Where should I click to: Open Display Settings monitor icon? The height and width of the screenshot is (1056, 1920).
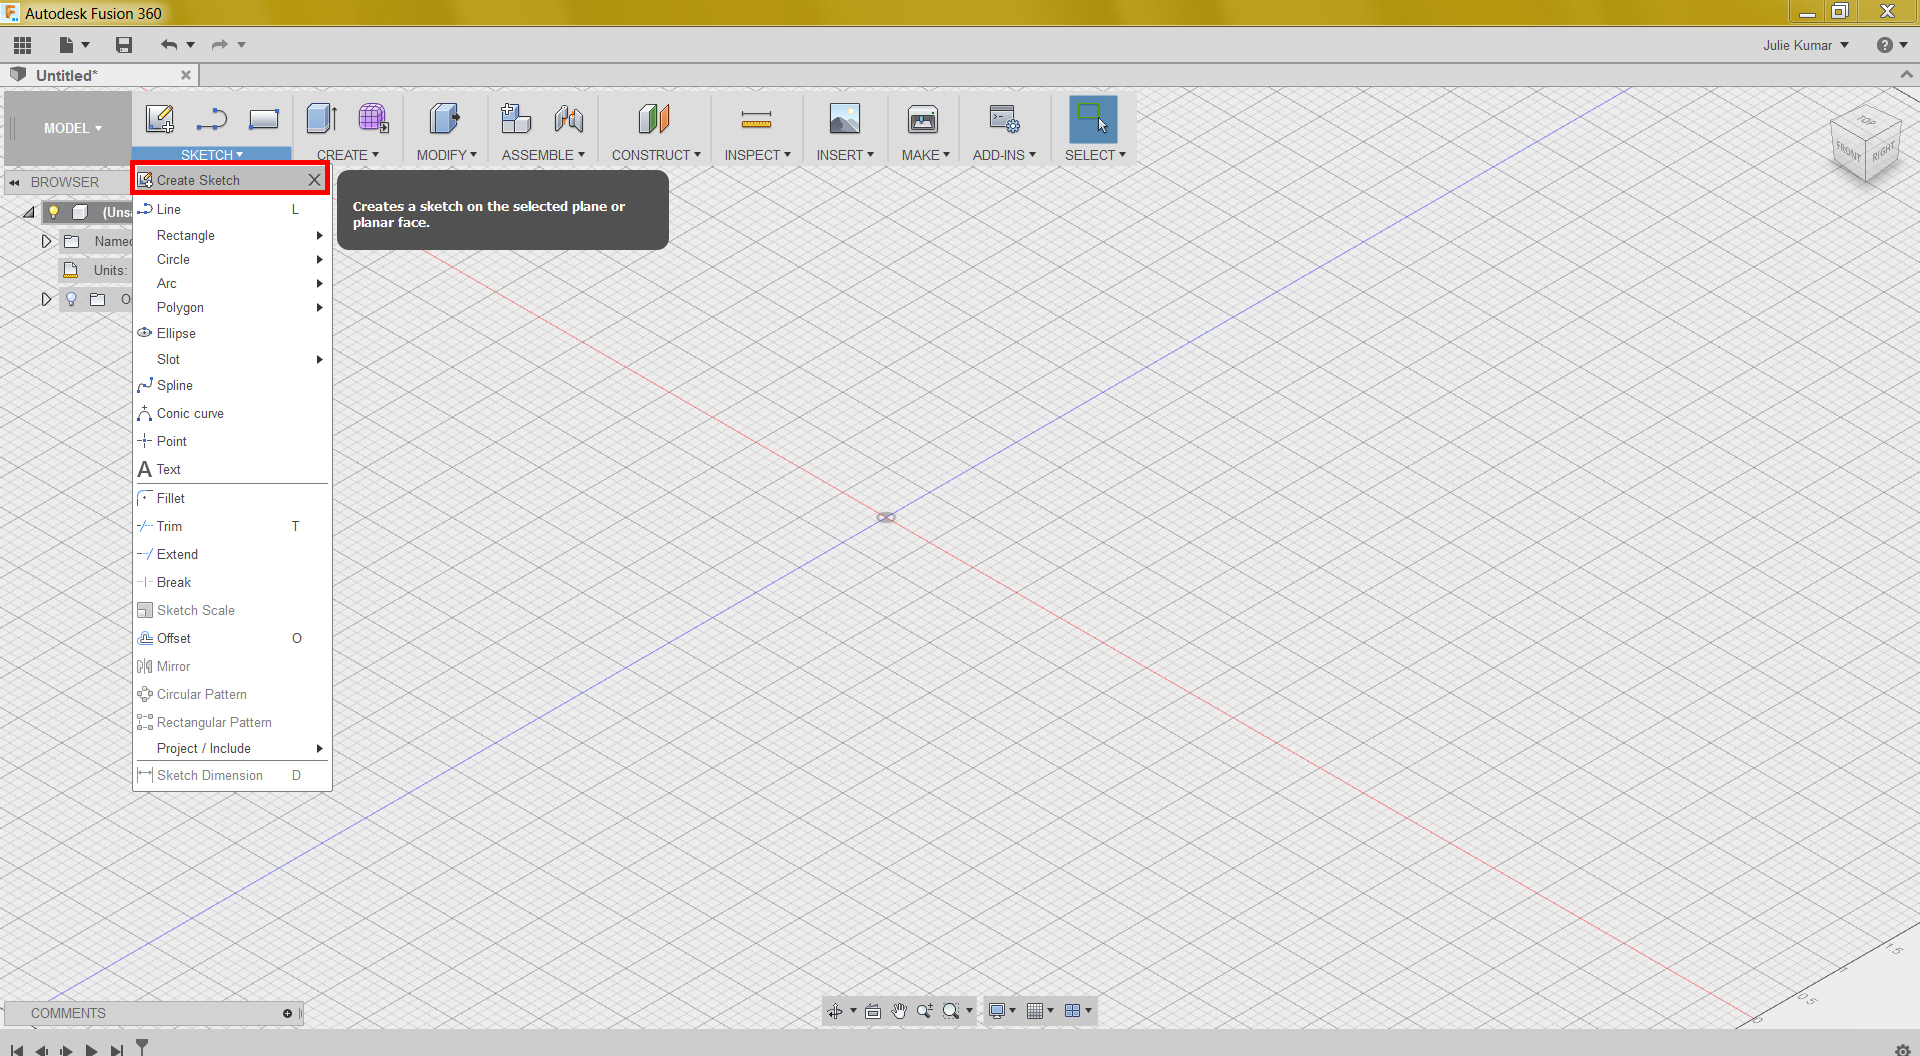tap(997, 1011)
